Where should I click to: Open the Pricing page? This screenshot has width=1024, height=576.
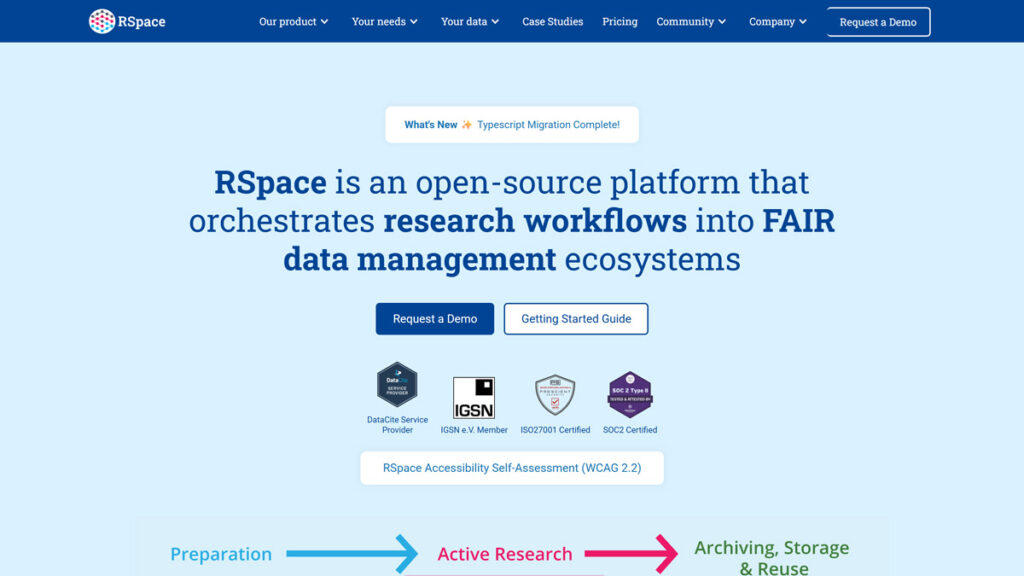619,21
